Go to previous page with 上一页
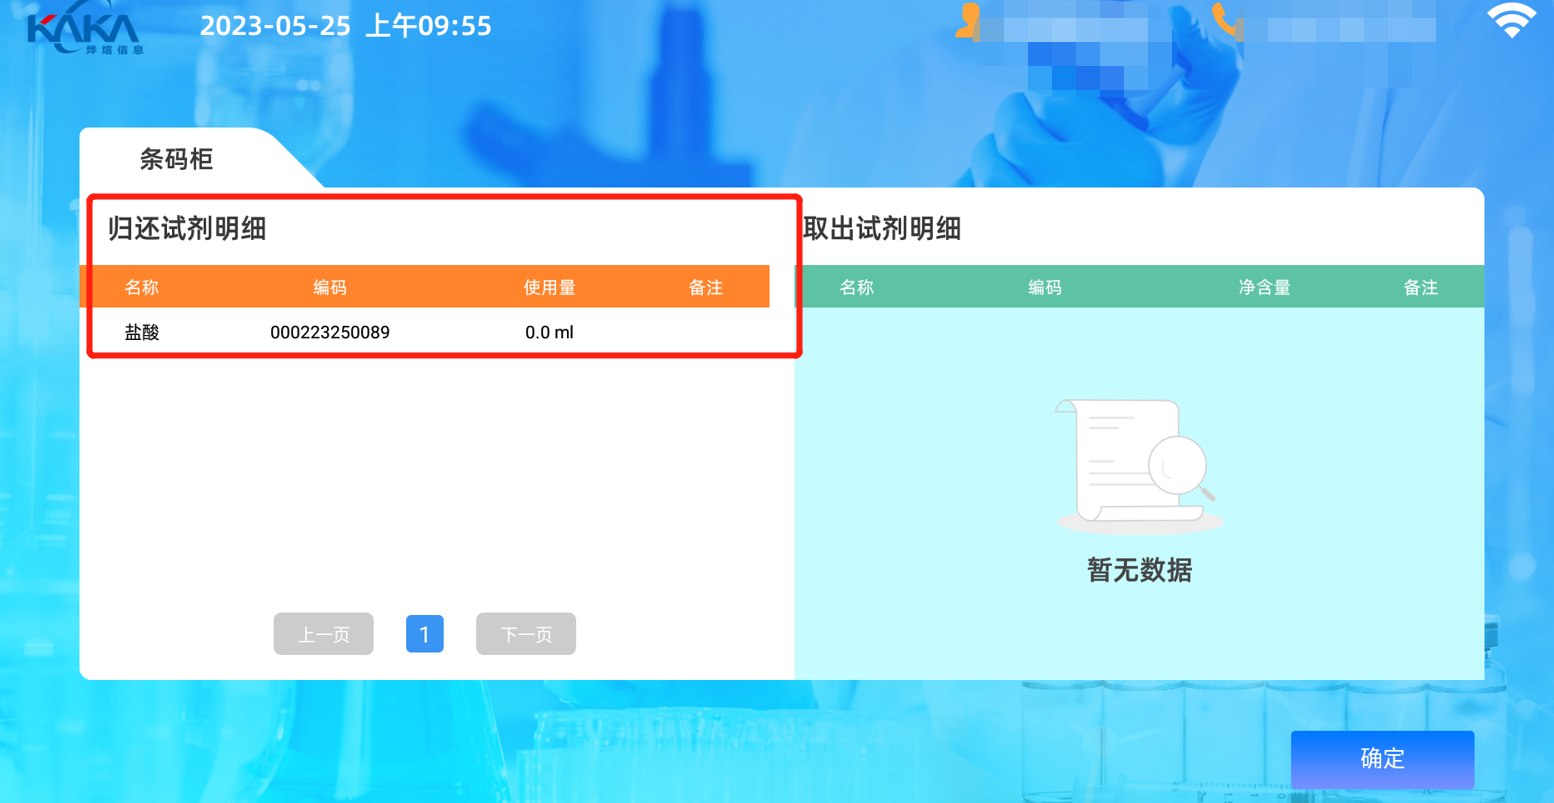This screenshot has height=803, width=1554. click(323, 634)
